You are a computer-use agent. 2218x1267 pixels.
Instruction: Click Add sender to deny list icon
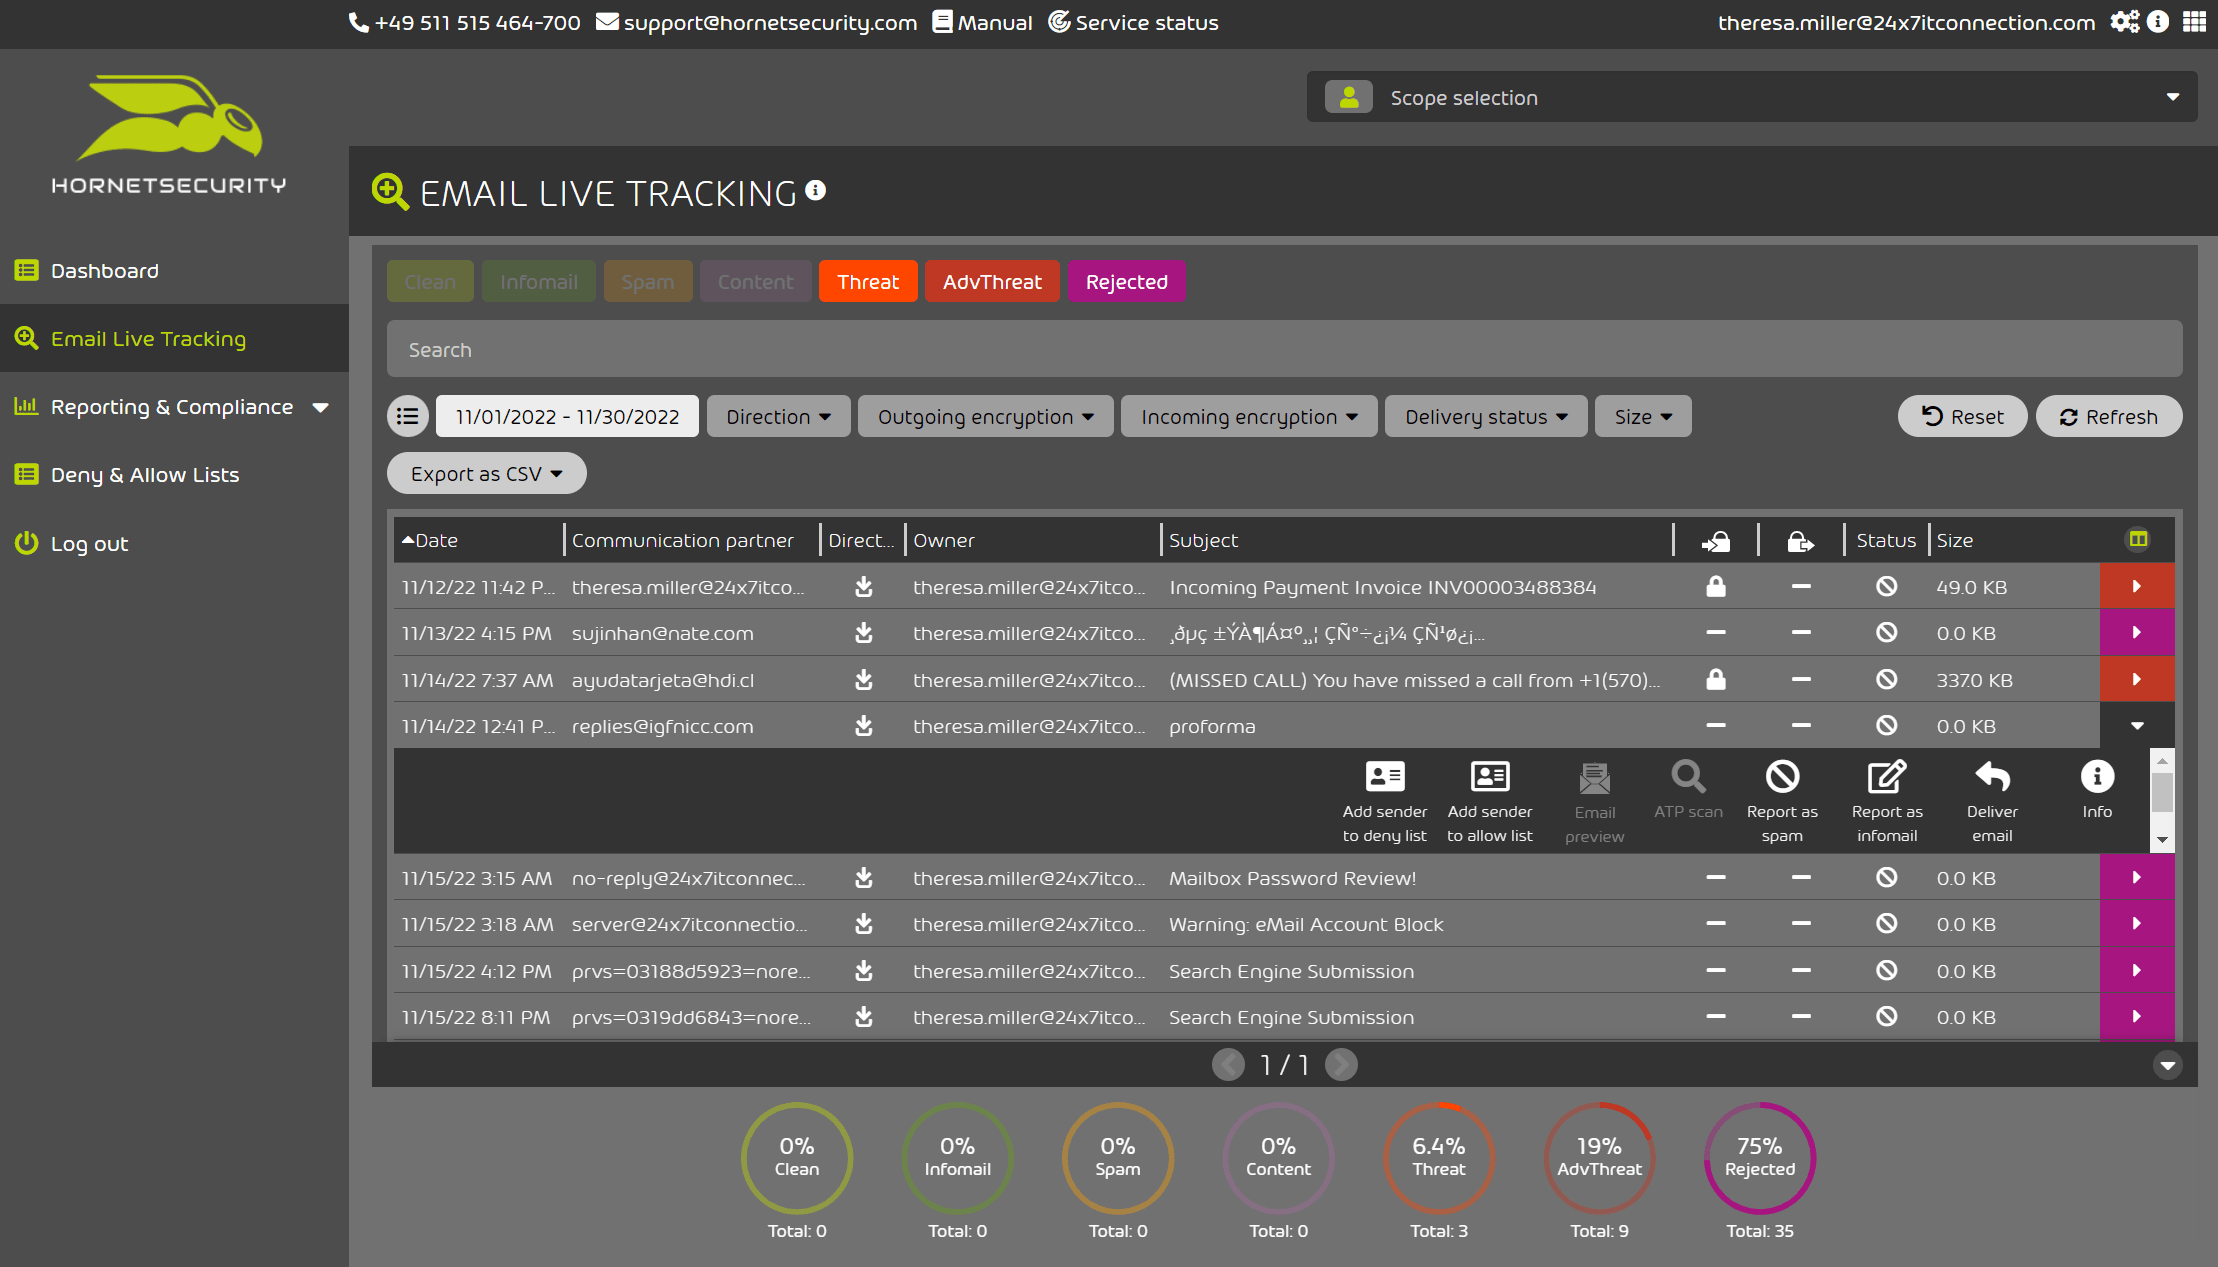(x=1385, y=777)
